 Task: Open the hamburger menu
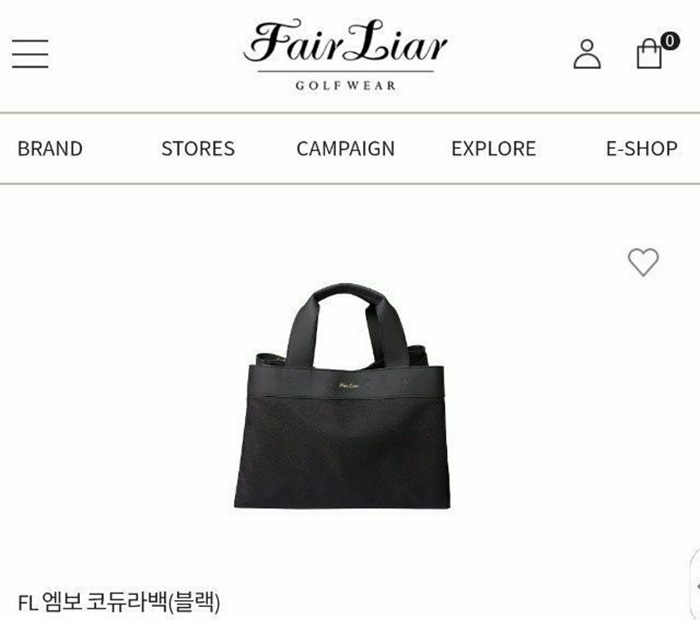[30, 54]
